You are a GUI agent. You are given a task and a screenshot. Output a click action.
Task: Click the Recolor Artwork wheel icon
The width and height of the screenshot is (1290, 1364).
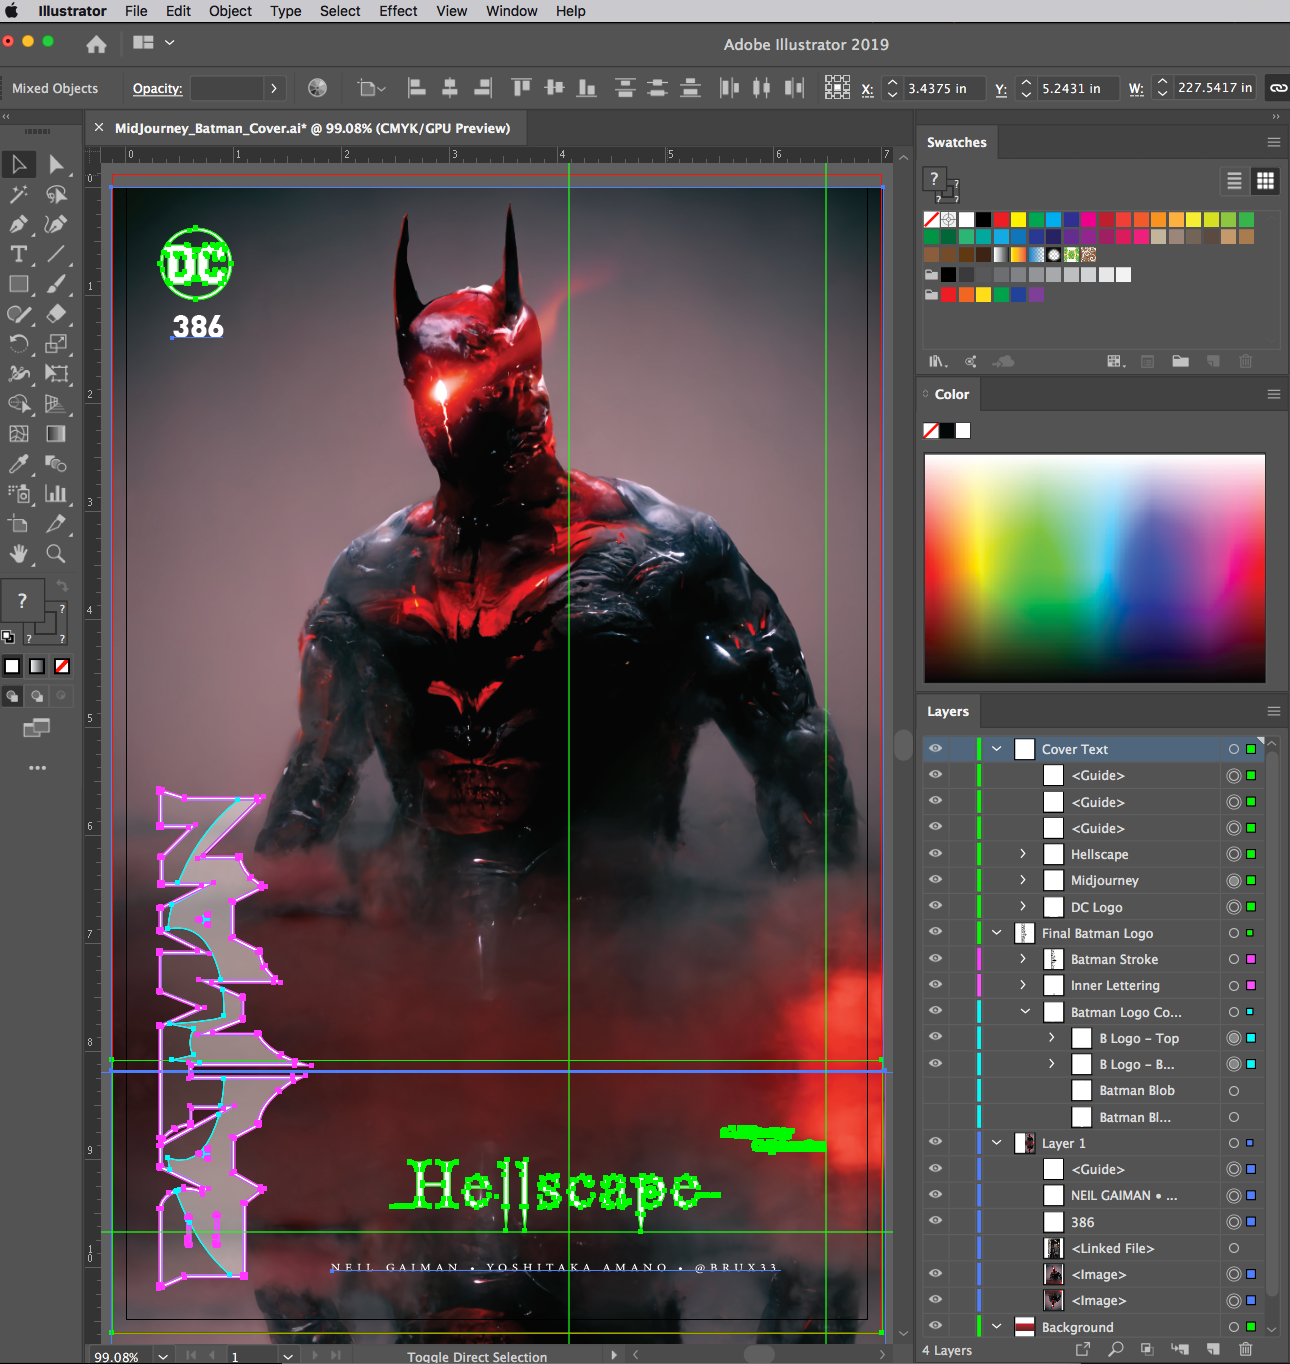(x=317, y=88)
